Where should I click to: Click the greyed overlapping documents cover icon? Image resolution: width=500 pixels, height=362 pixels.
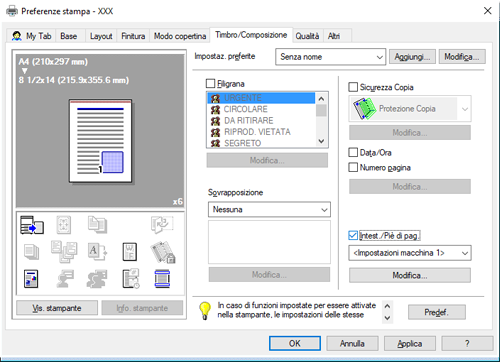pyautogui.click(x=97, y=224)
